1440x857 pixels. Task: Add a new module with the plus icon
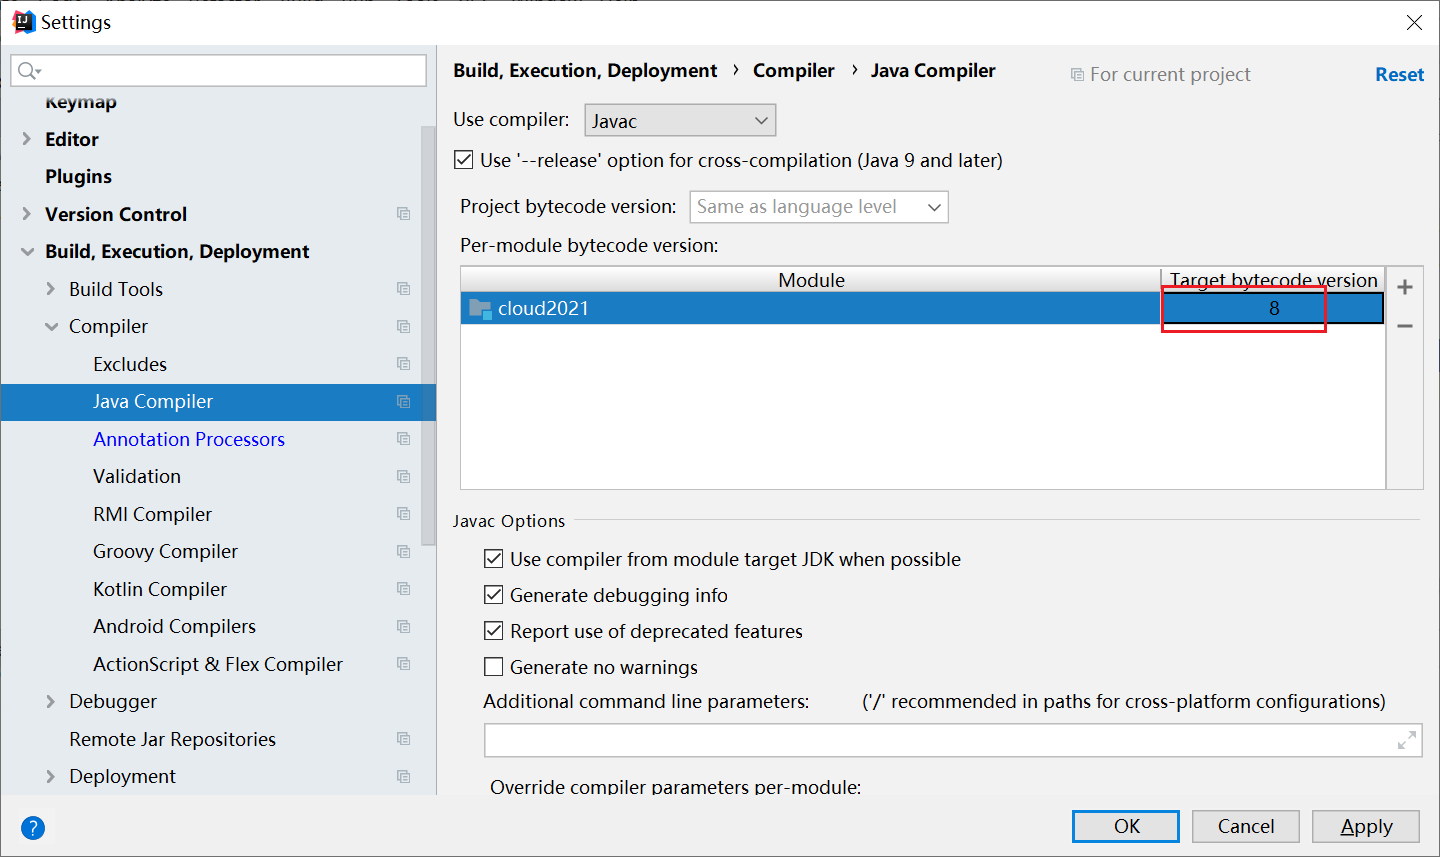point(1405,287)
